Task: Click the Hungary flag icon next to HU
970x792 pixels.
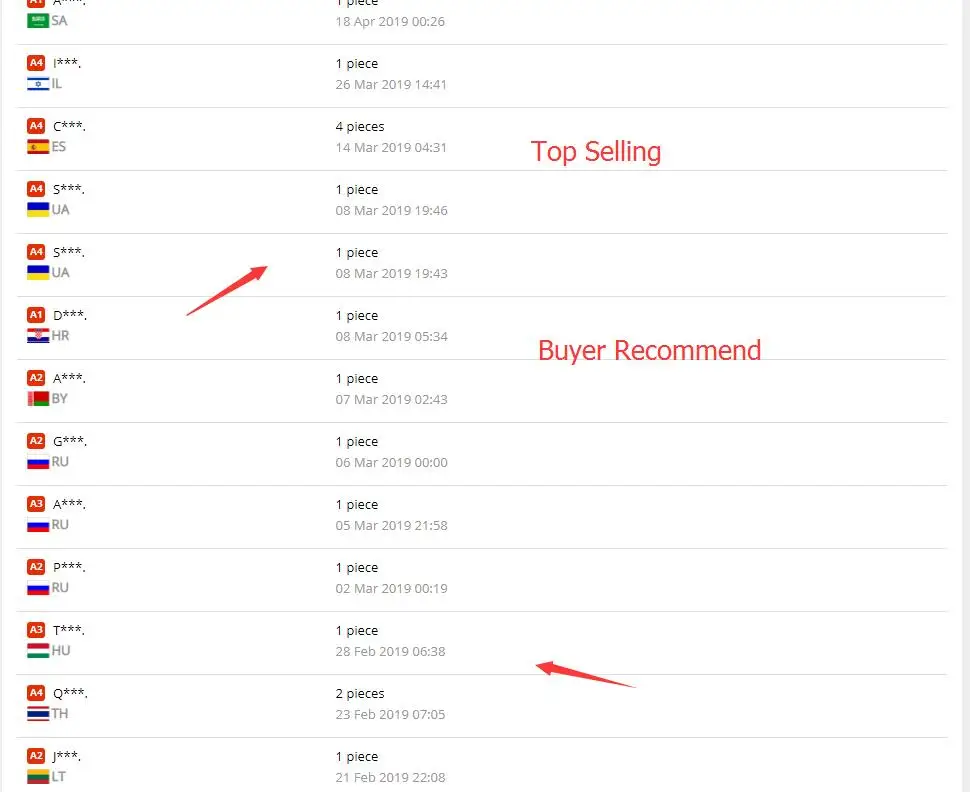Action: tap(38, 651)
